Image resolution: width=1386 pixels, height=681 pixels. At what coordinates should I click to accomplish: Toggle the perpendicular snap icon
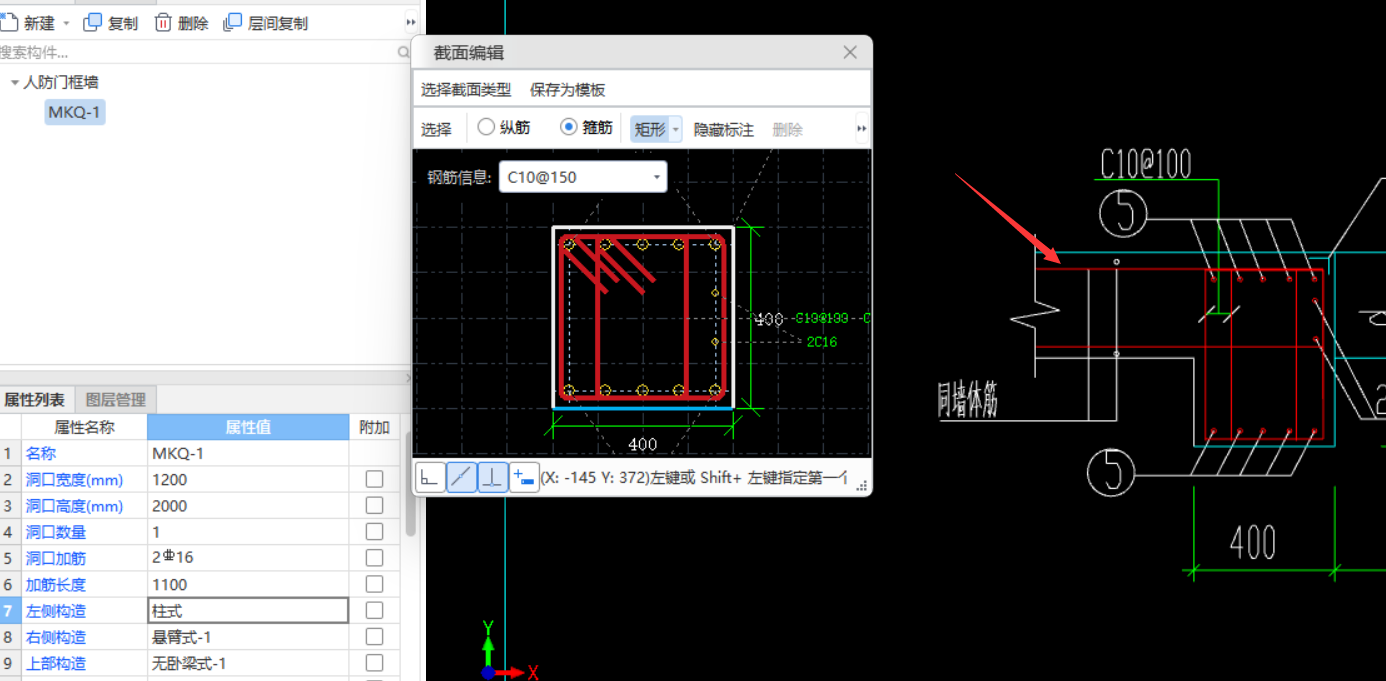[493, 477]
